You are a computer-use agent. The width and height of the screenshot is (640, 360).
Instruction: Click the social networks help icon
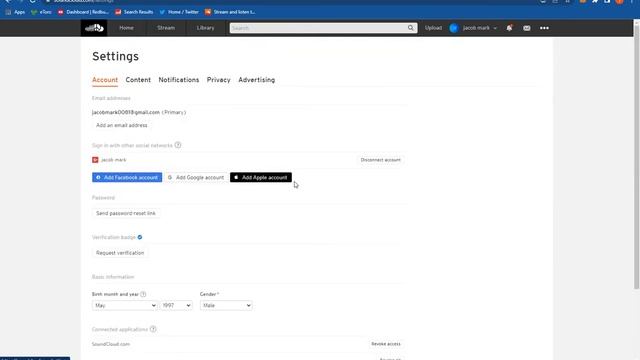(x=178, y=145)
